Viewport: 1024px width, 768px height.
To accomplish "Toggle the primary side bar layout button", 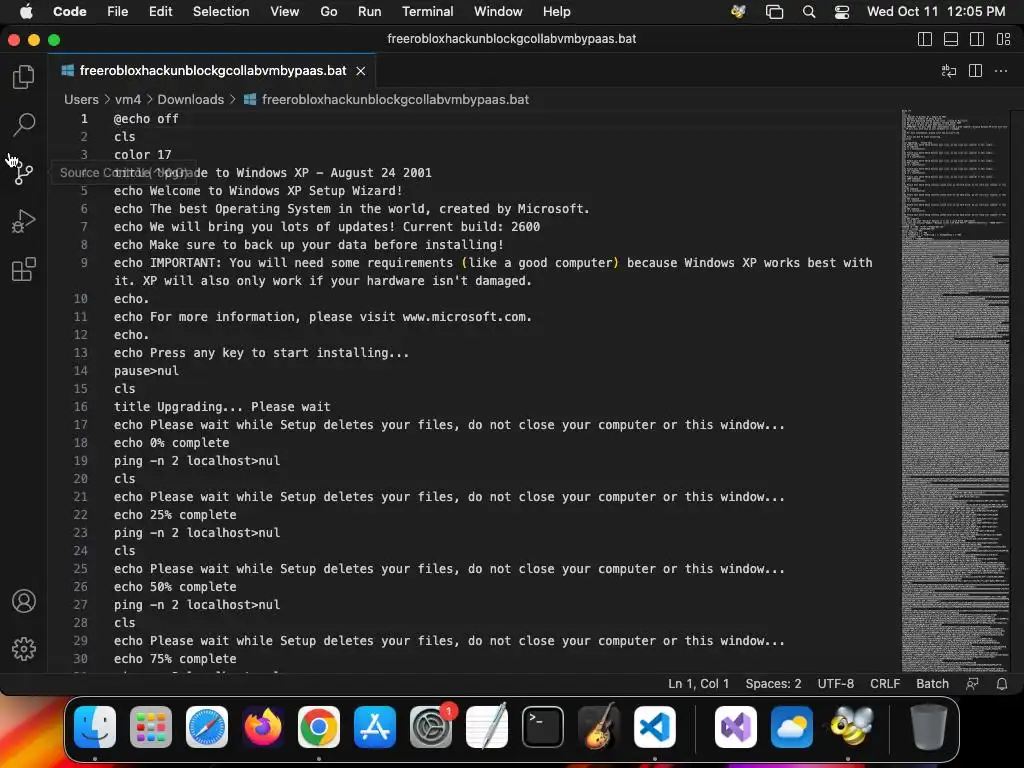I will click(x=925, y=39).
